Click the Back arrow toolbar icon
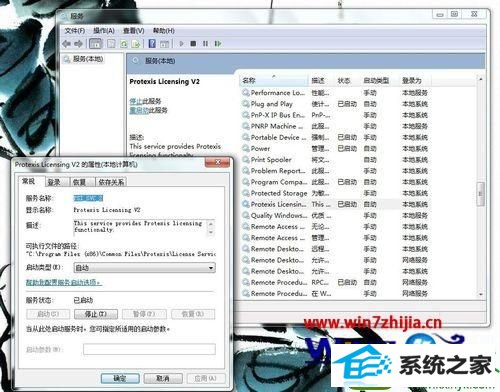Screen dimensions: 500x392 tap(67, 44)
